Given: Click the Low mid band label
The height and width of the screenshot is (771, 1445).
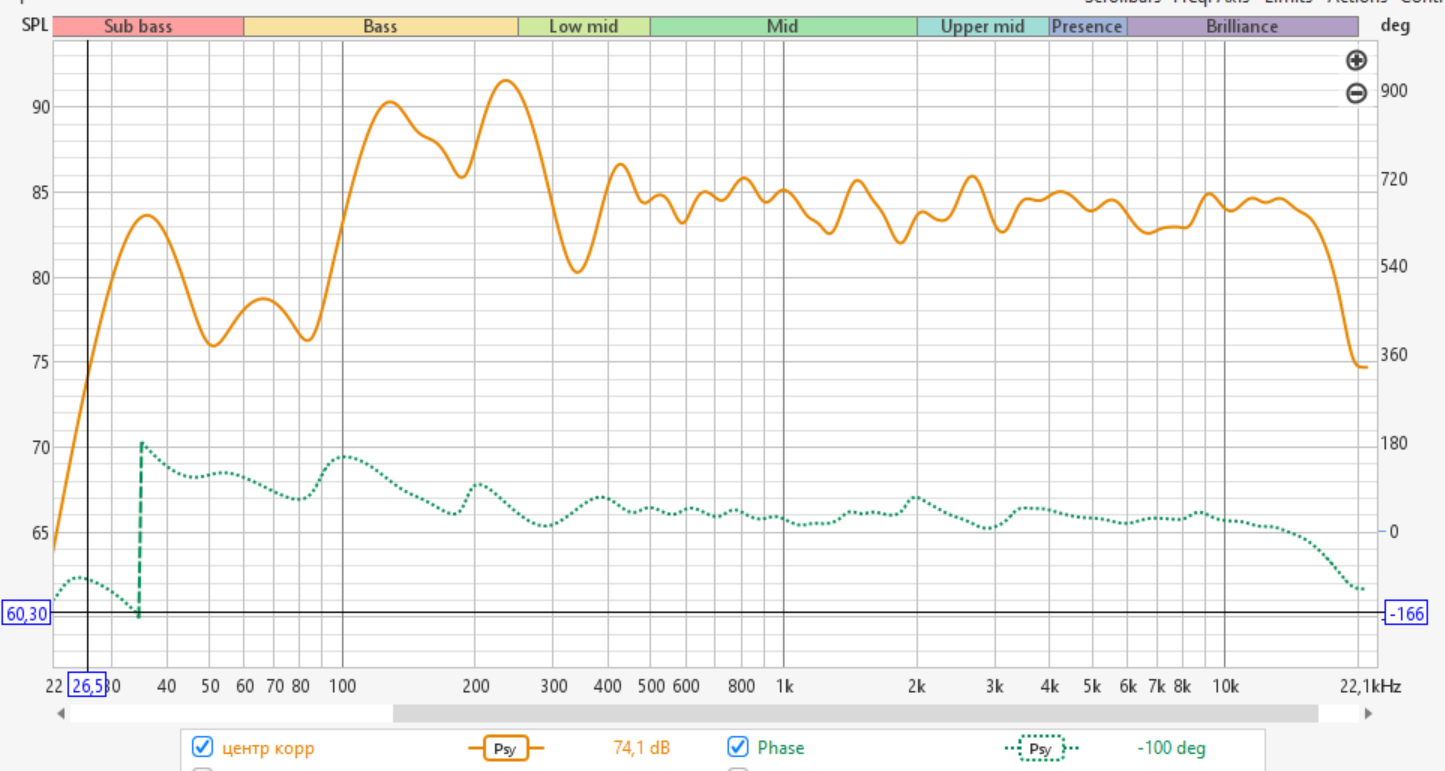Looking at the screenshot, I should 583,27.
